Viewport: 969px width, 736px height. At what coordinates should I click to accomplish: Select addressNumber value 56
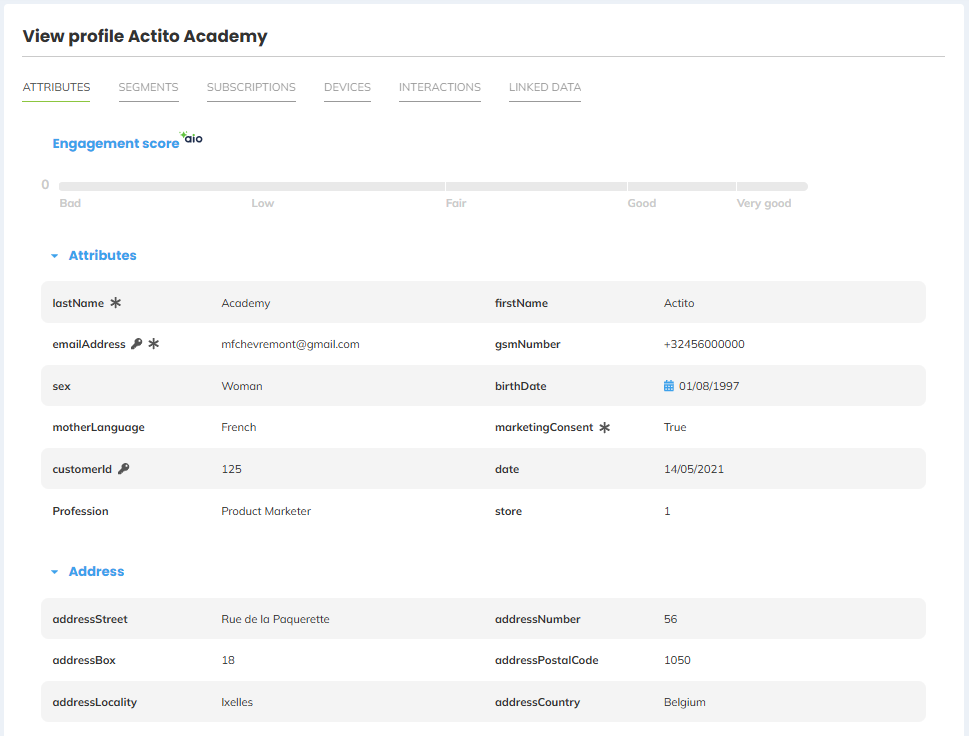point(671,619)
